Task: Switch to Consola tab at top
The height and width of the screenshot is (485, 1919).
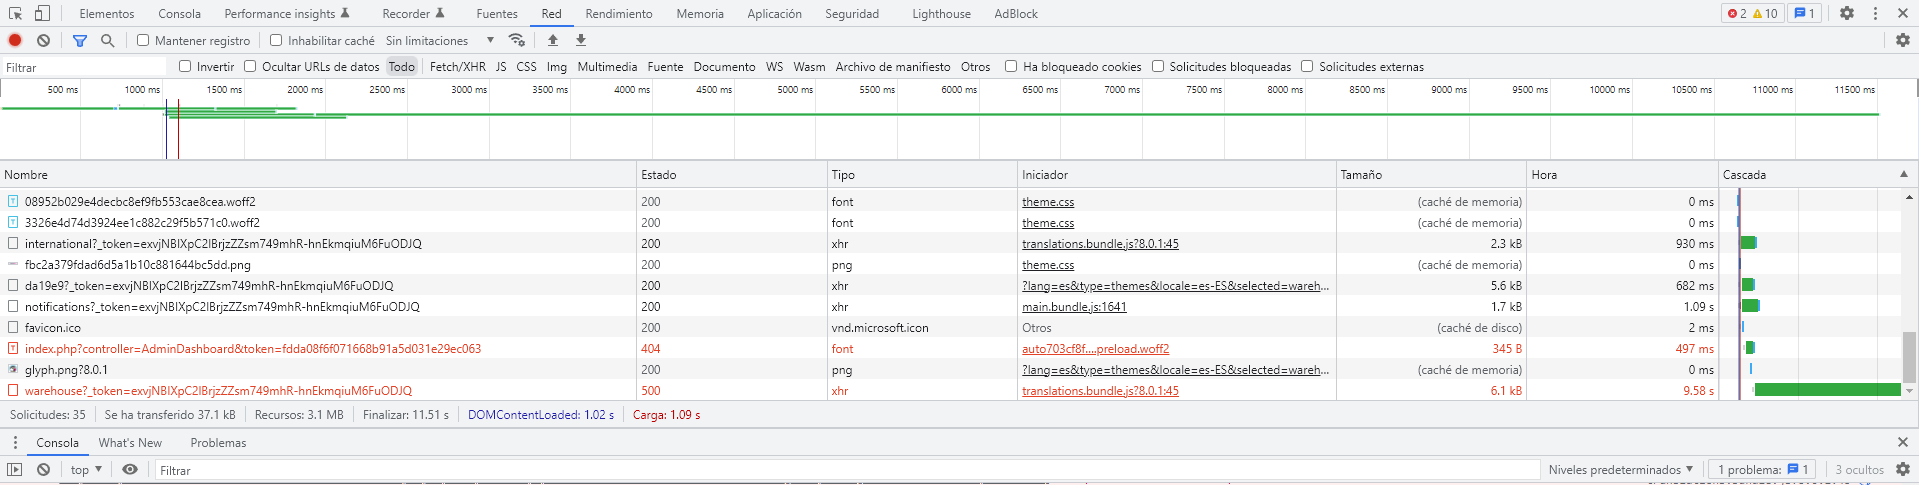Action: pyautogui.click(x=179, y=13)
